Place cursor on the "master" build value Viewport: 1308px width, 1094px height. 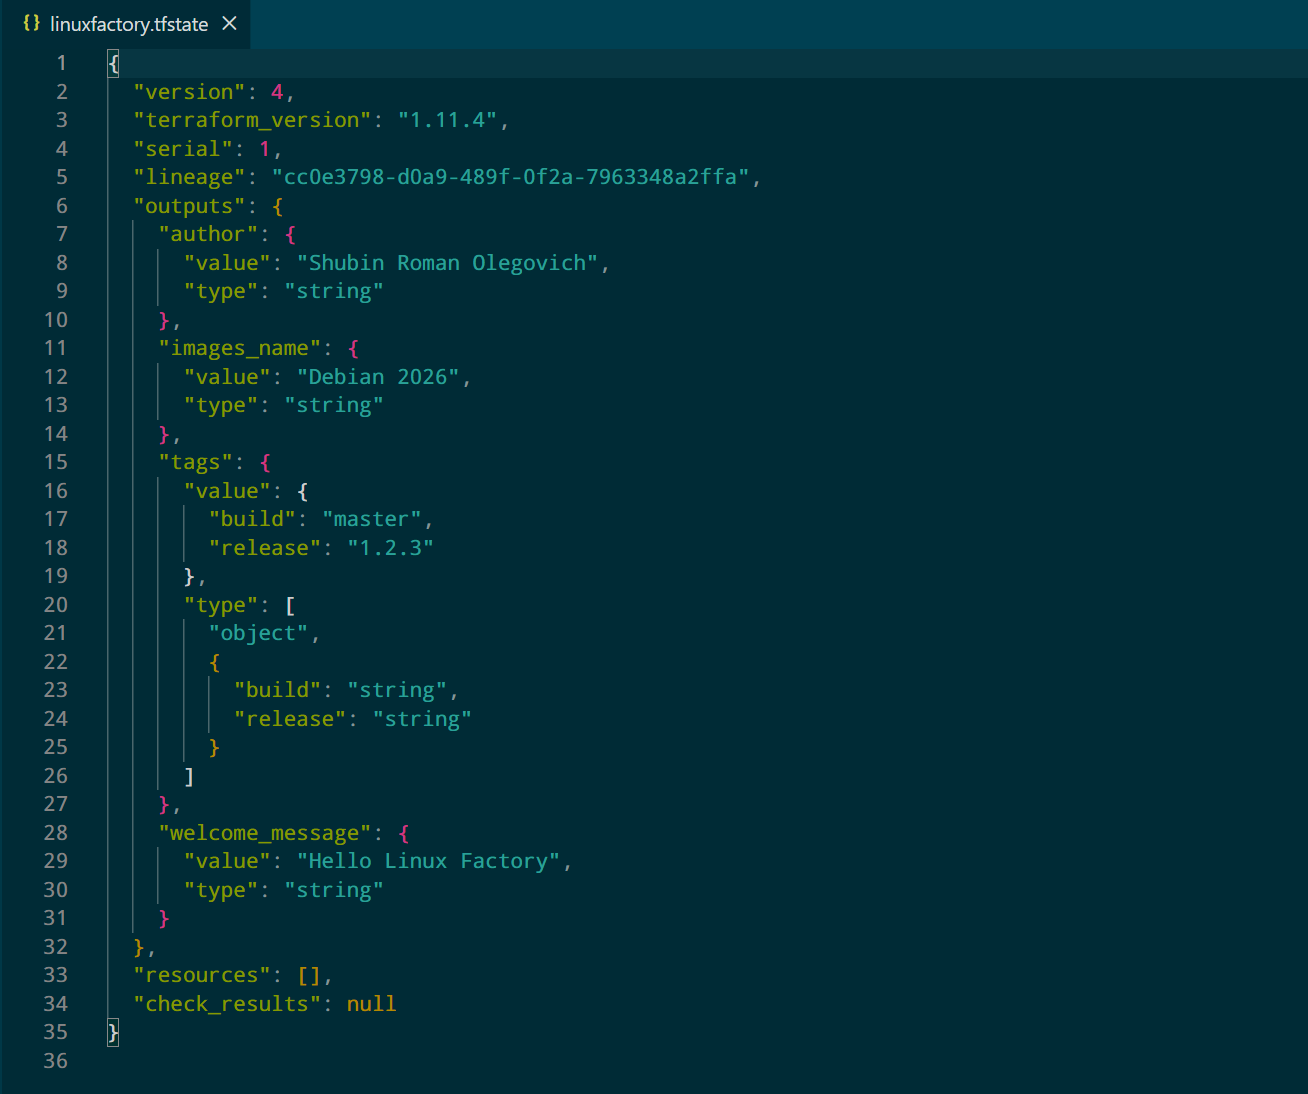[371, 519]
